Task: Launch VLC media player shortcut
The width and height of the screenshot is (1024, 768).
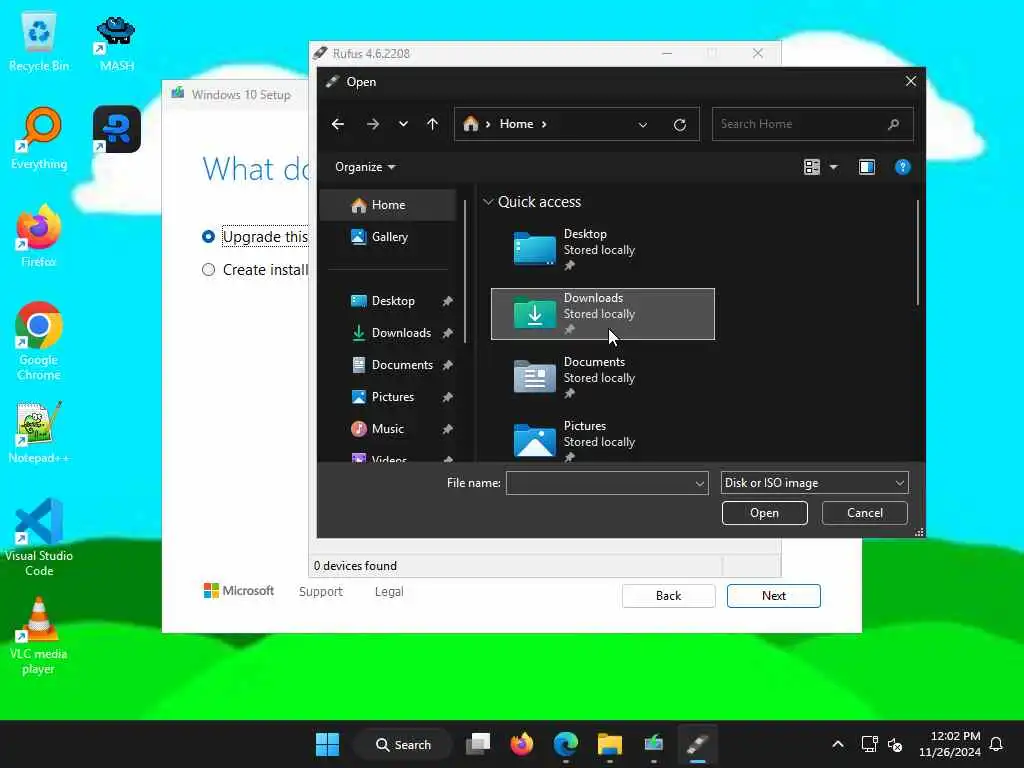Action: coord(39,636)
